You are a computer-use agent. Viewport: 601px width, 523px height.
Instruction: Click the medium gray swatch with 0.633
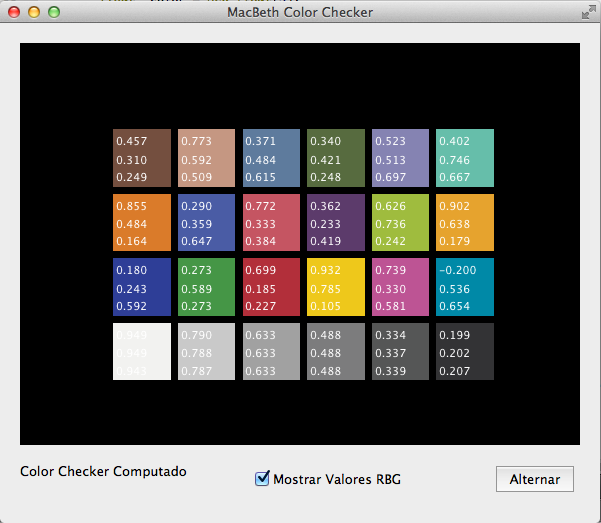point(271,351)
